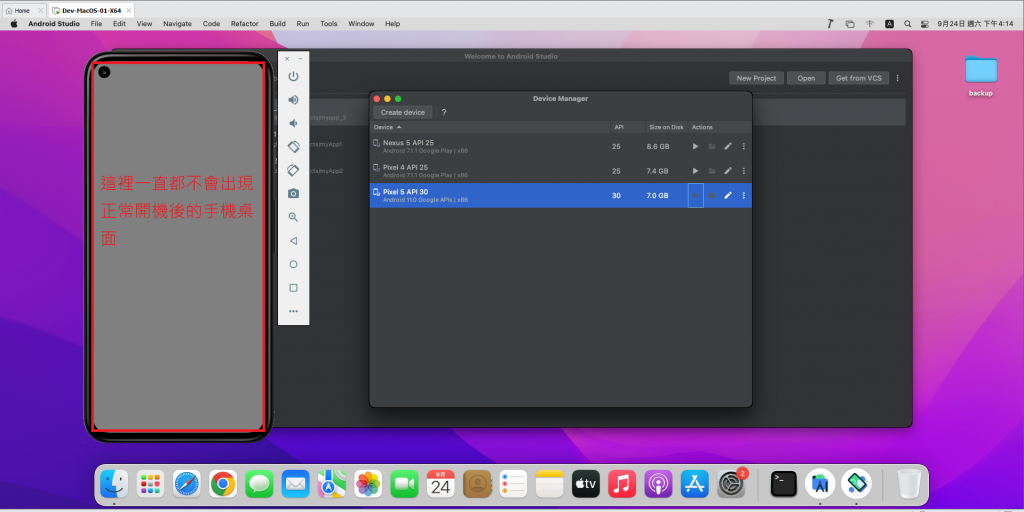Show Pixel 5 API 30 files folder icon
This screenshot has height=512, width=1024.
click(712, 195)
